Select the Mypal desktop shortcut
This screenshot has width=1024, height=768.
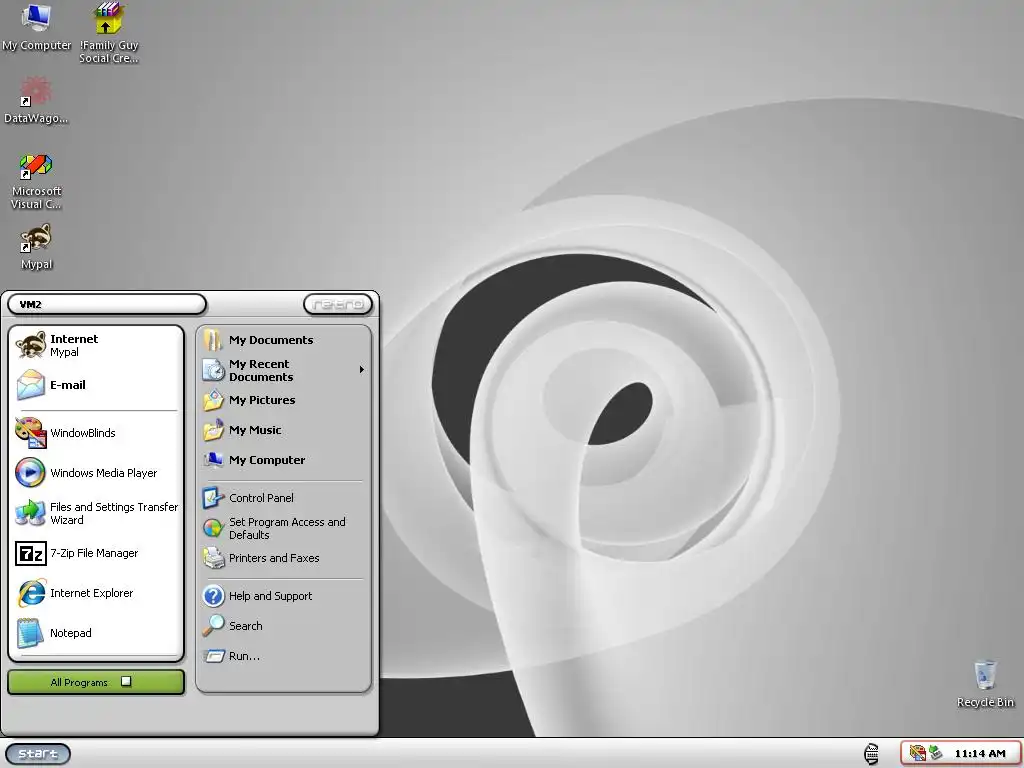tap(36, 247)
